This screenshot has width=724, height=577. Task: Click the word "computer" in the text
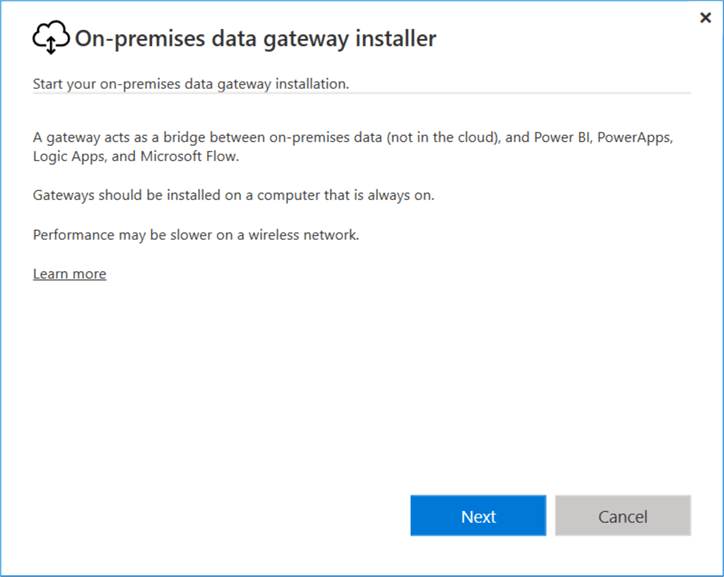[290, 196]
